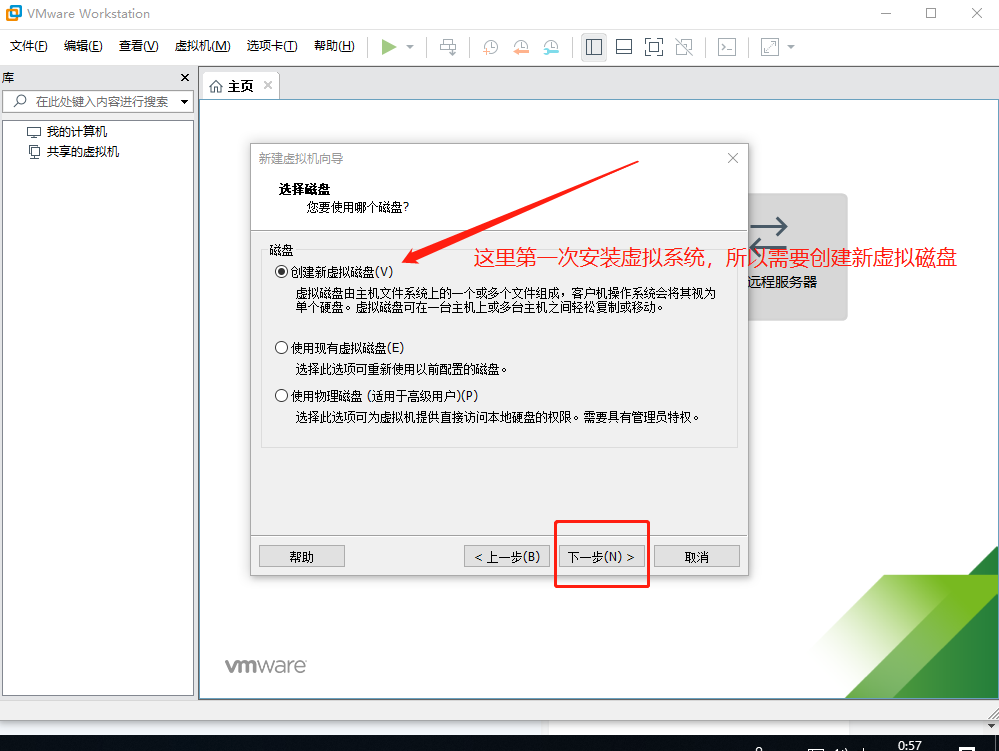This screenshot has width=999, height=751.
Task: Toggle the library sidebar view icon
Action: tap(594, 46)
